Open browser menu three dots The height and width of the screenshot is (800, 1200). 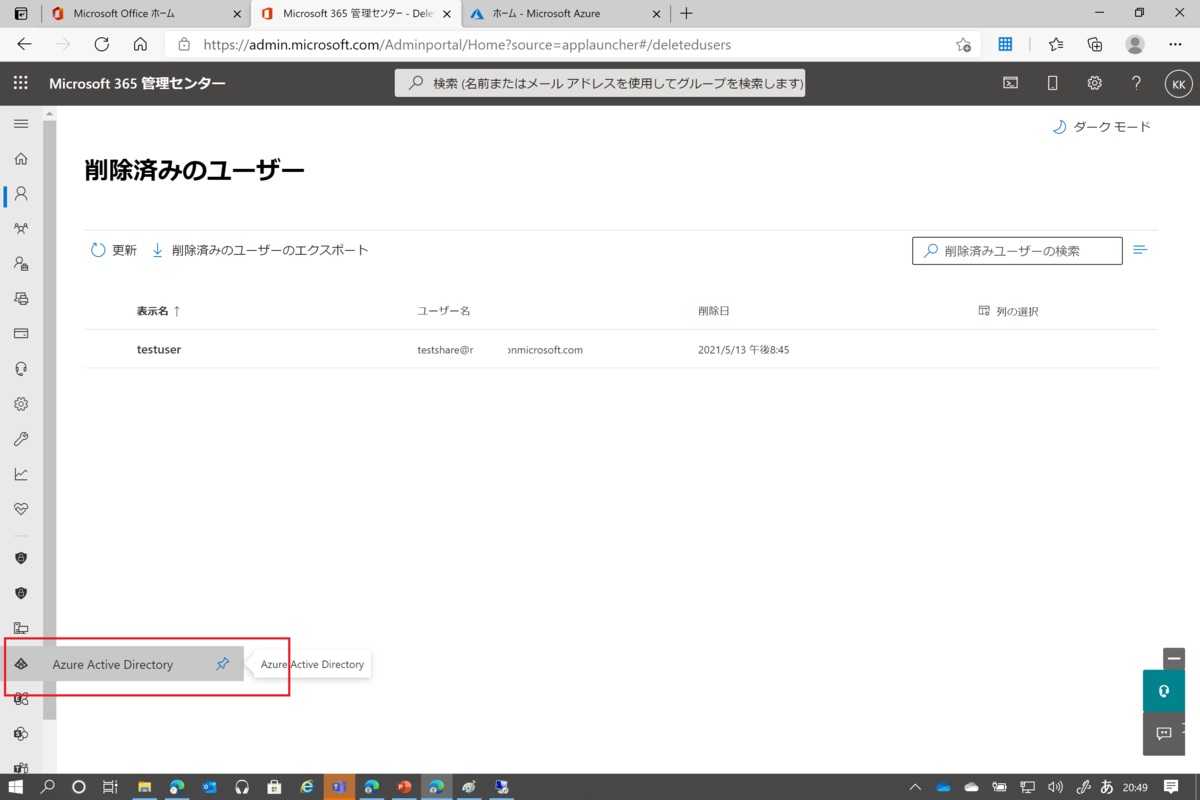tap(1177, 44)
